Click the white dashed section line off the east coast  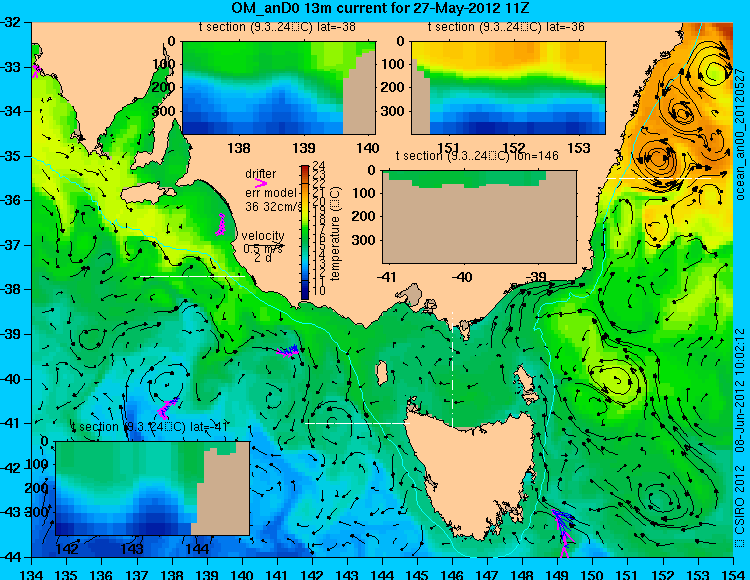(660, 178)
